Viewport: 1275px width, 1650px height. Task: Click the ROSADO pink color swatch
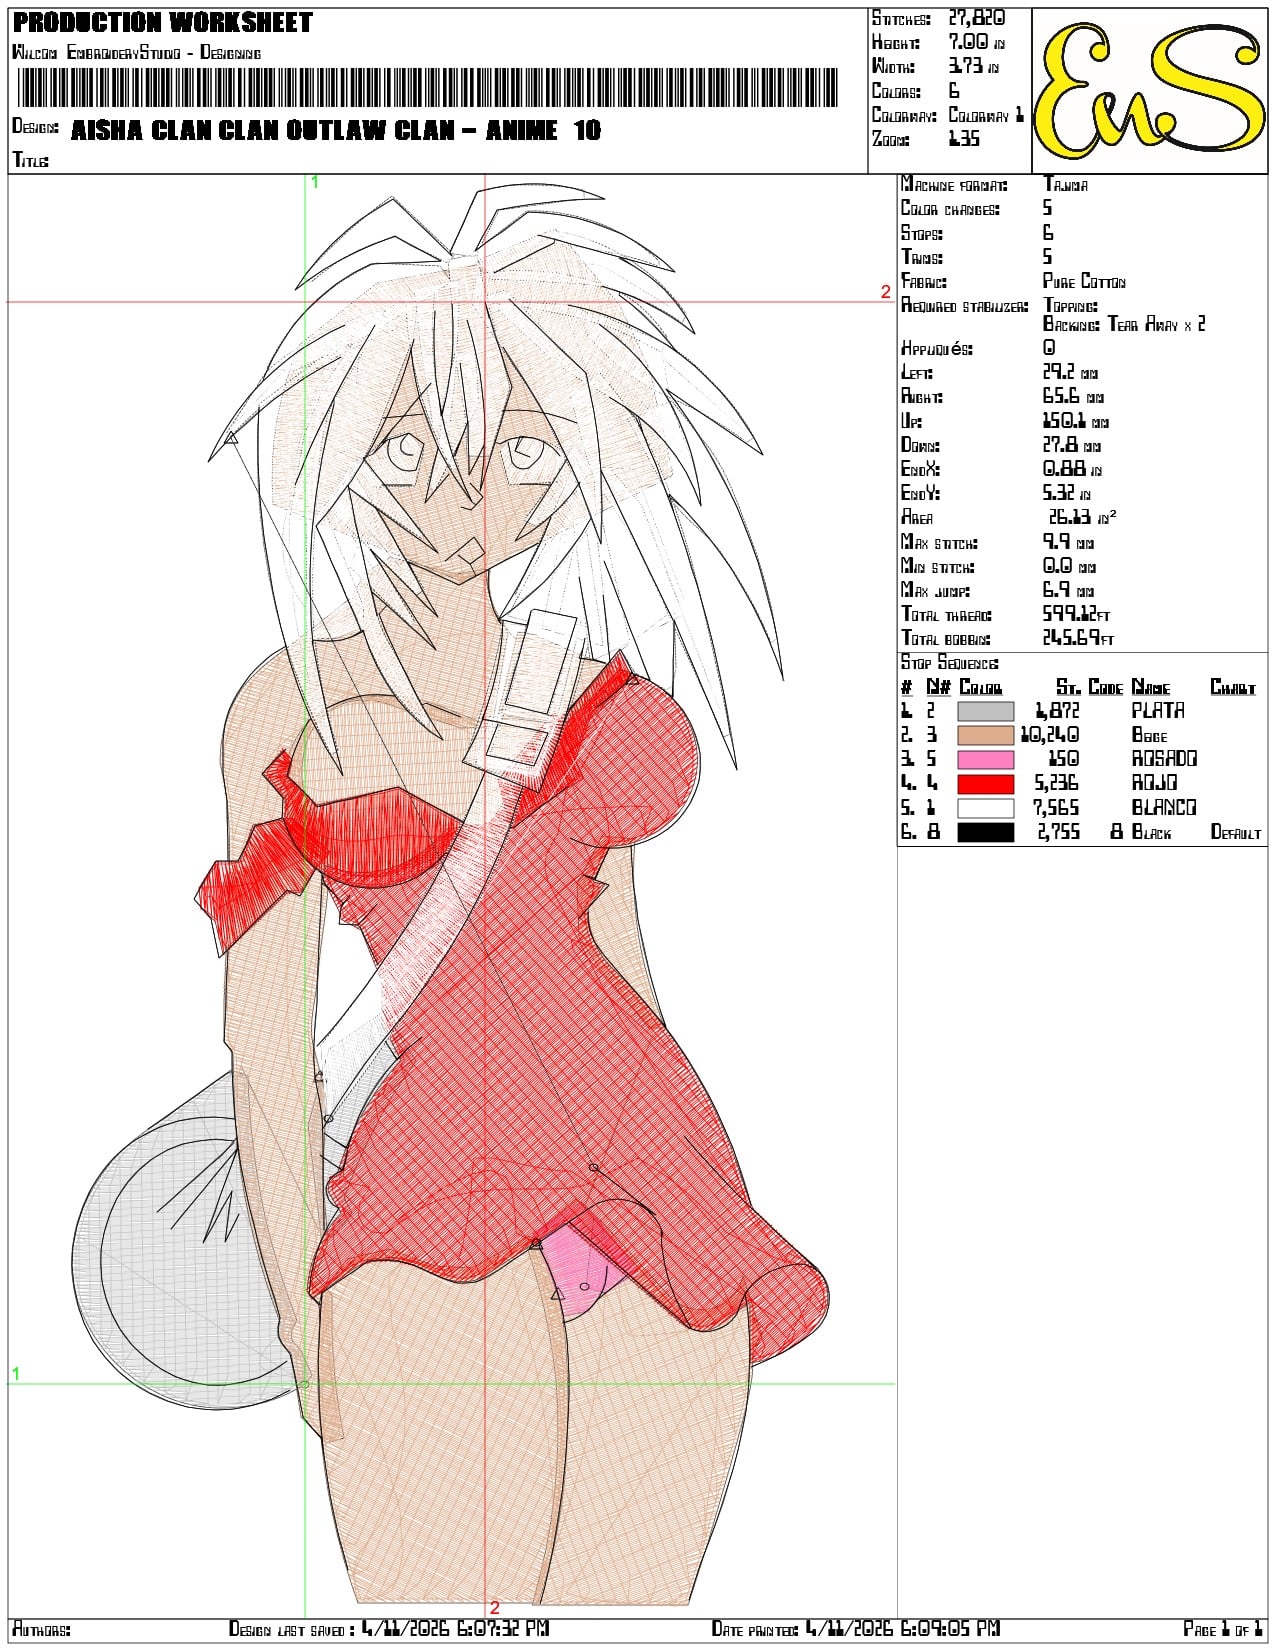tap(985, 759)
